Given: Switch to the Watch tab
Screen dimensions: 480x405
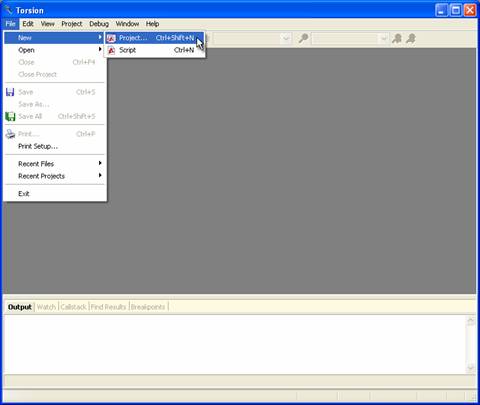Looking at the screenshot, I should click(46, 307).
